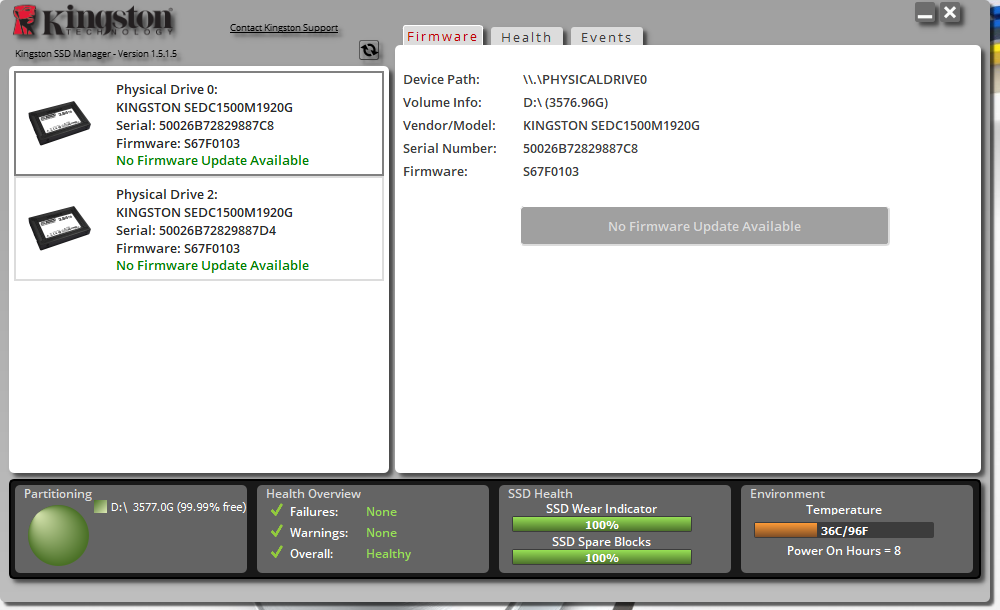Image resolution: width=1000 pixels, height=610 pixels.
Task: Click the D:\ (3576.96G) volume info value
Action: click(x=566, y=103)
